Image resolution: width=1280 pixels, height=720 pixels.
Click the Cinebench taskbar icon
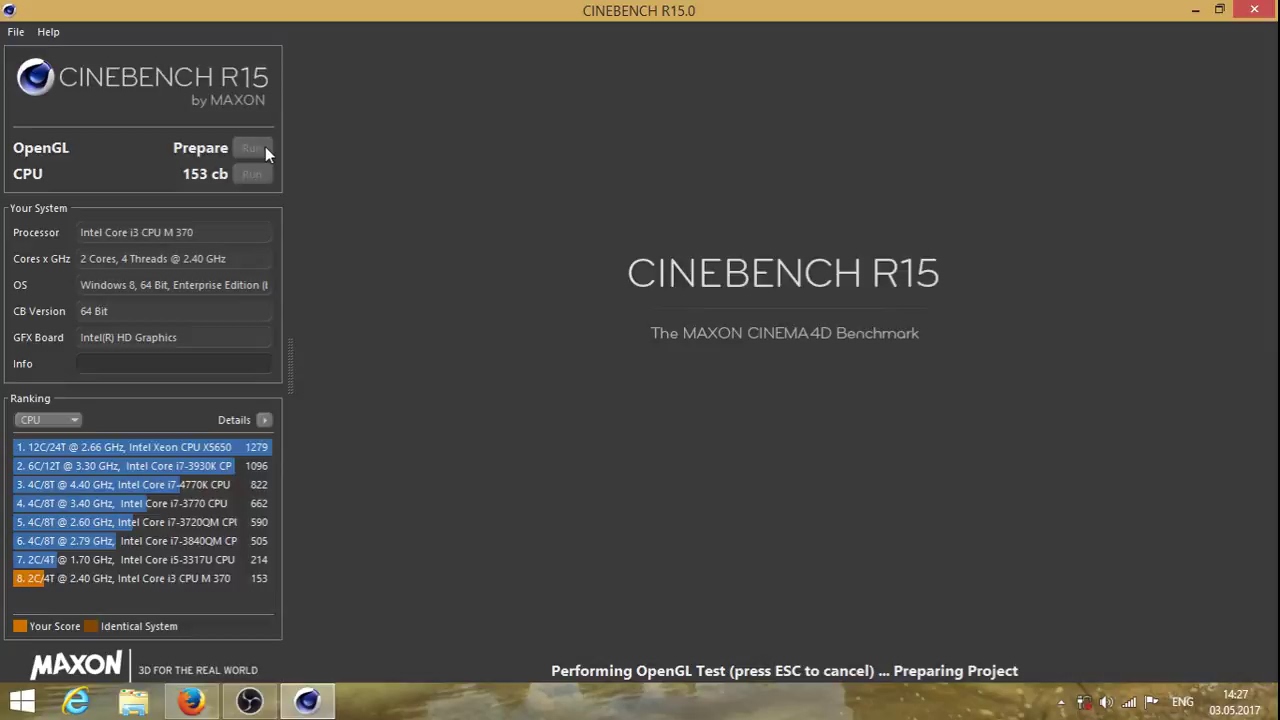click(307, 701)
